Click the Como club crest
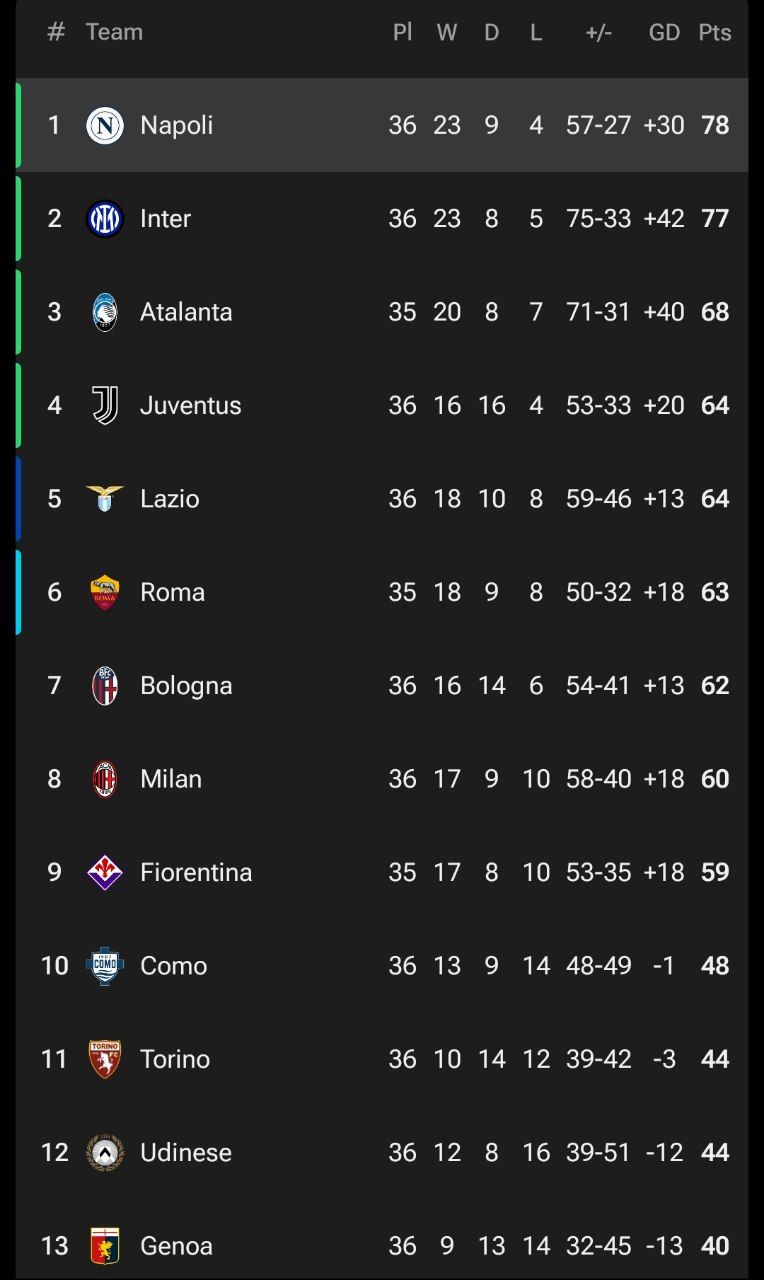764x1280 pixels. [105, 965]
